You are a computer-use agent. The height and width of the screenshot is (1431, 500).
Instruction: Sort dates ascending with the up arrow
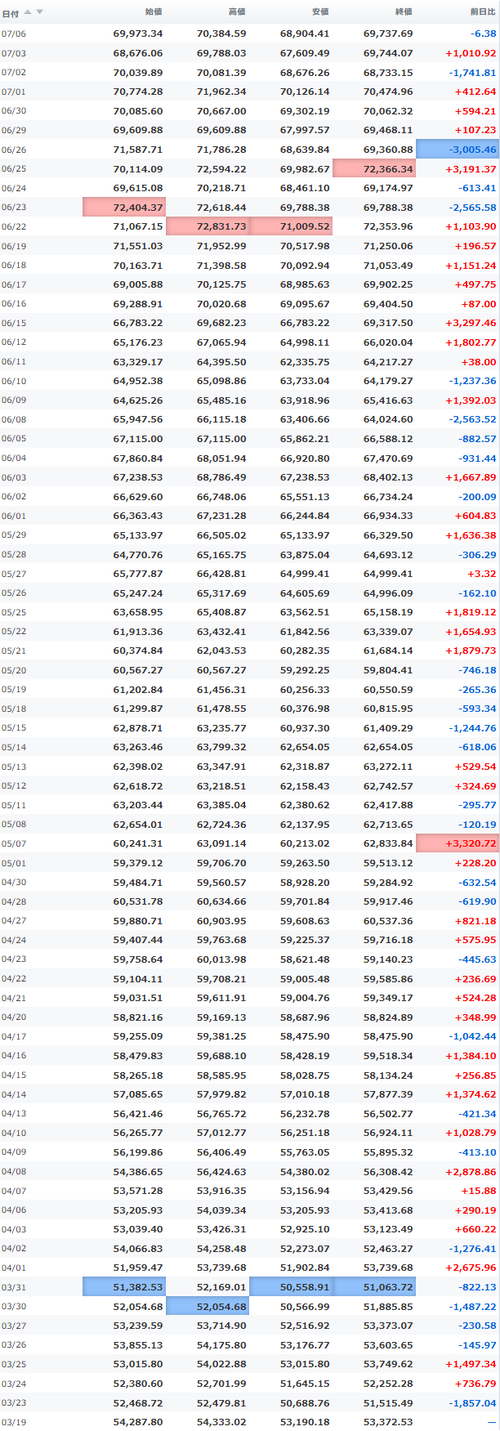28,12
